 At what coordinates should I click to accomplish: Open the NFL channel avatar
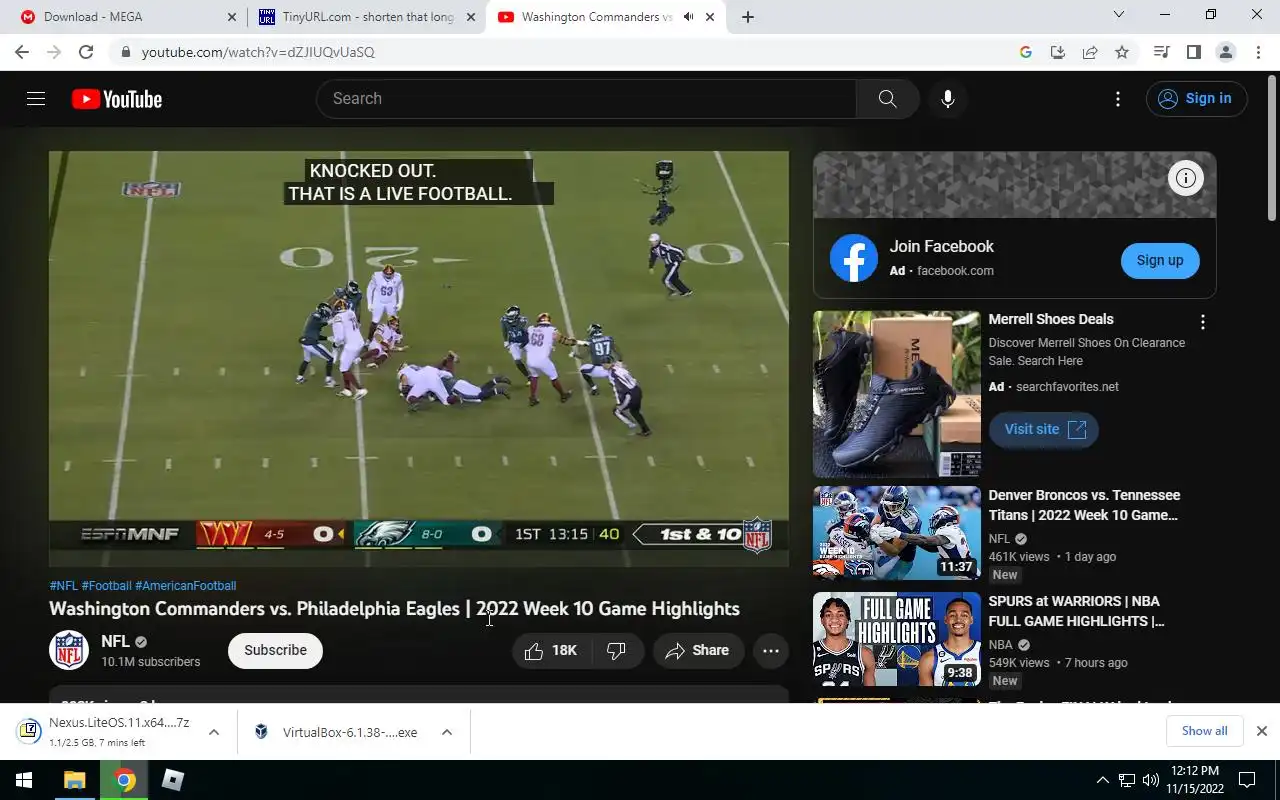[69, 650]
